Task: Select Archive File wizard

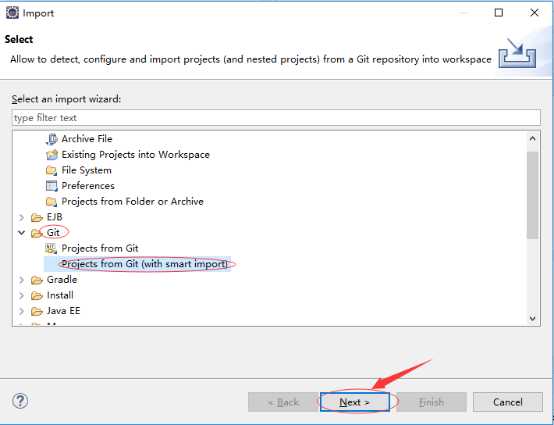Action: coord(87,139)
